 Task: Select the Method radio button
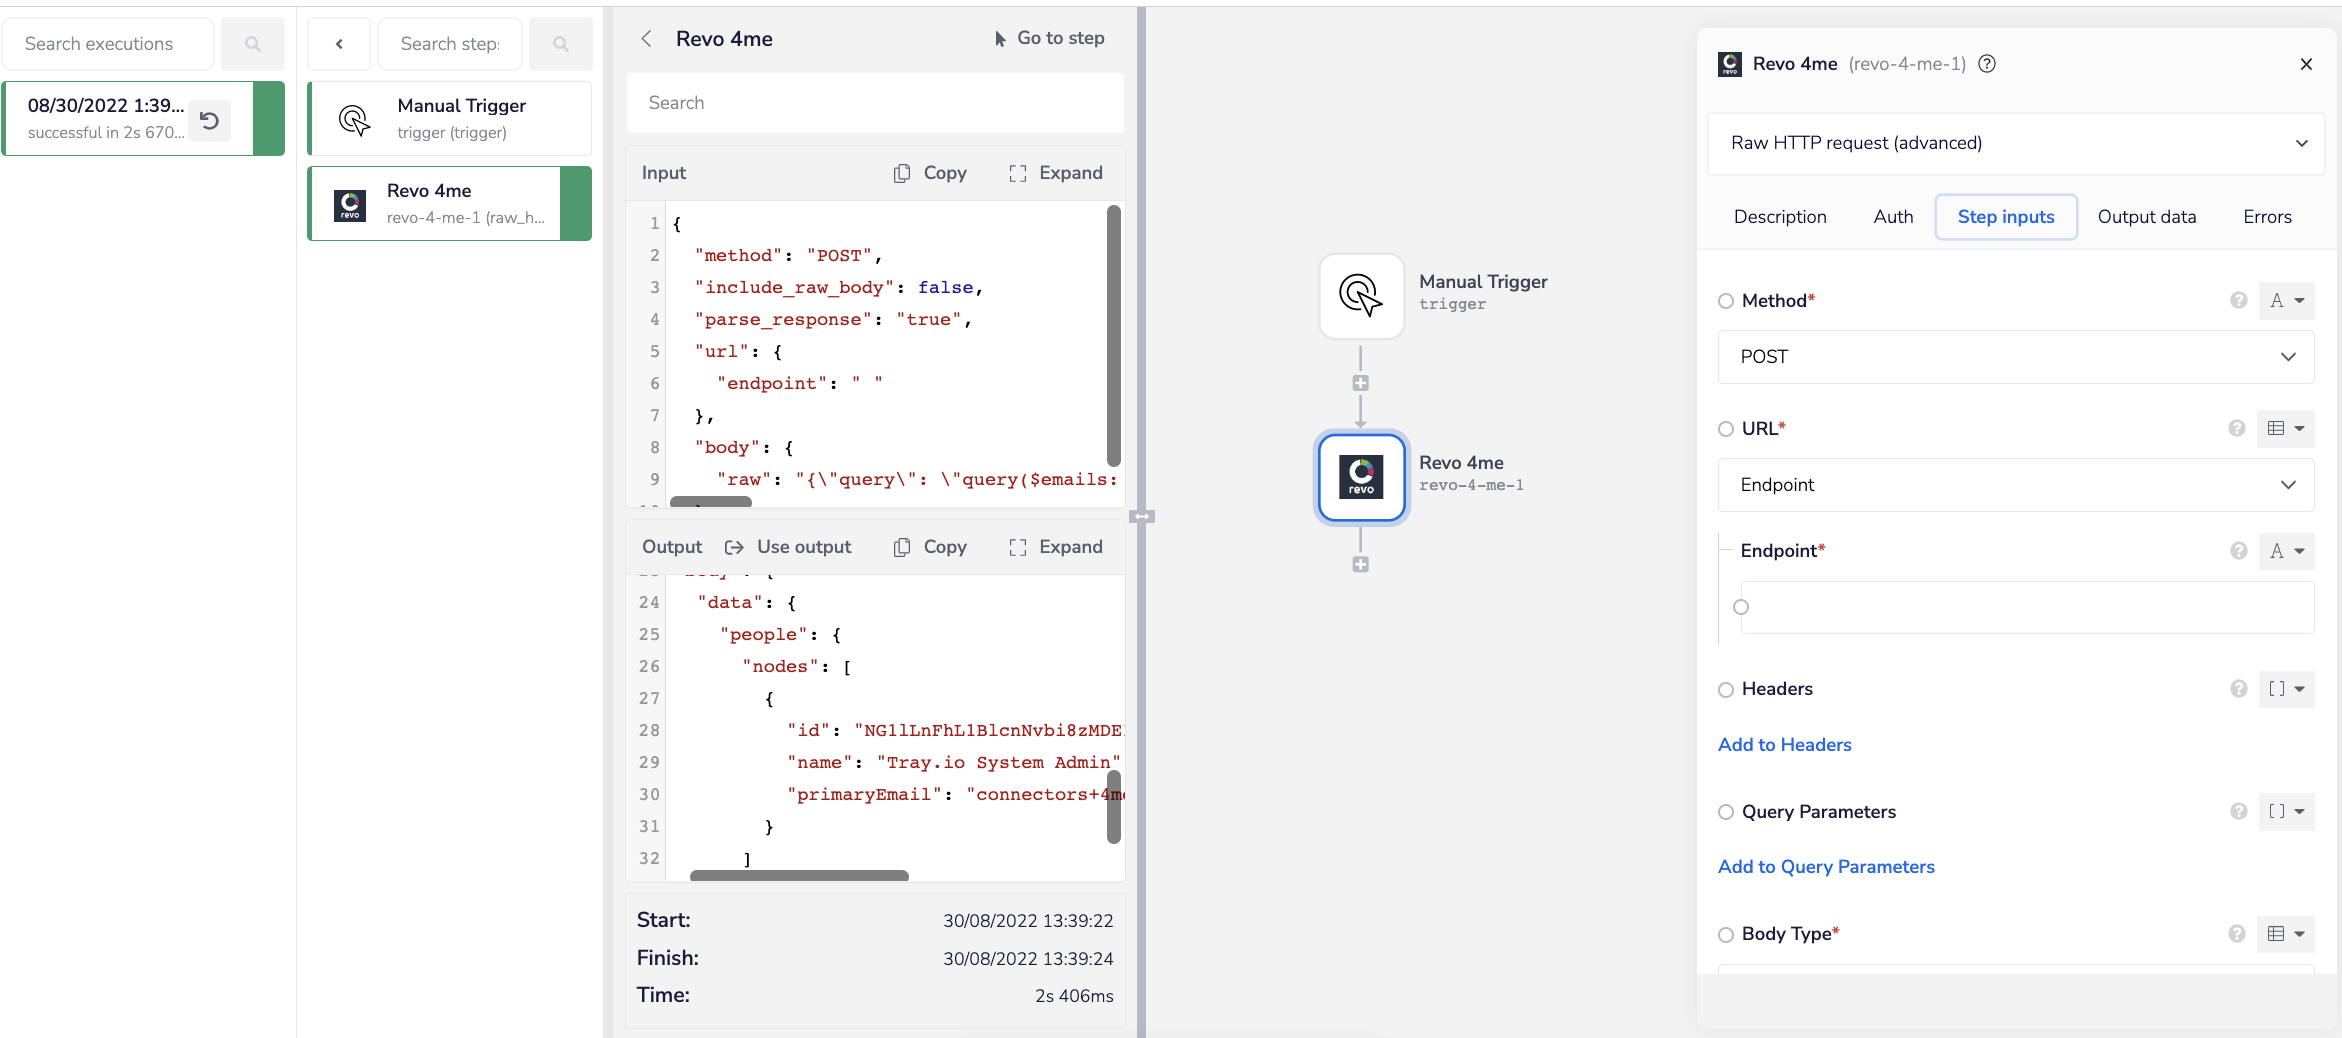1726,301
